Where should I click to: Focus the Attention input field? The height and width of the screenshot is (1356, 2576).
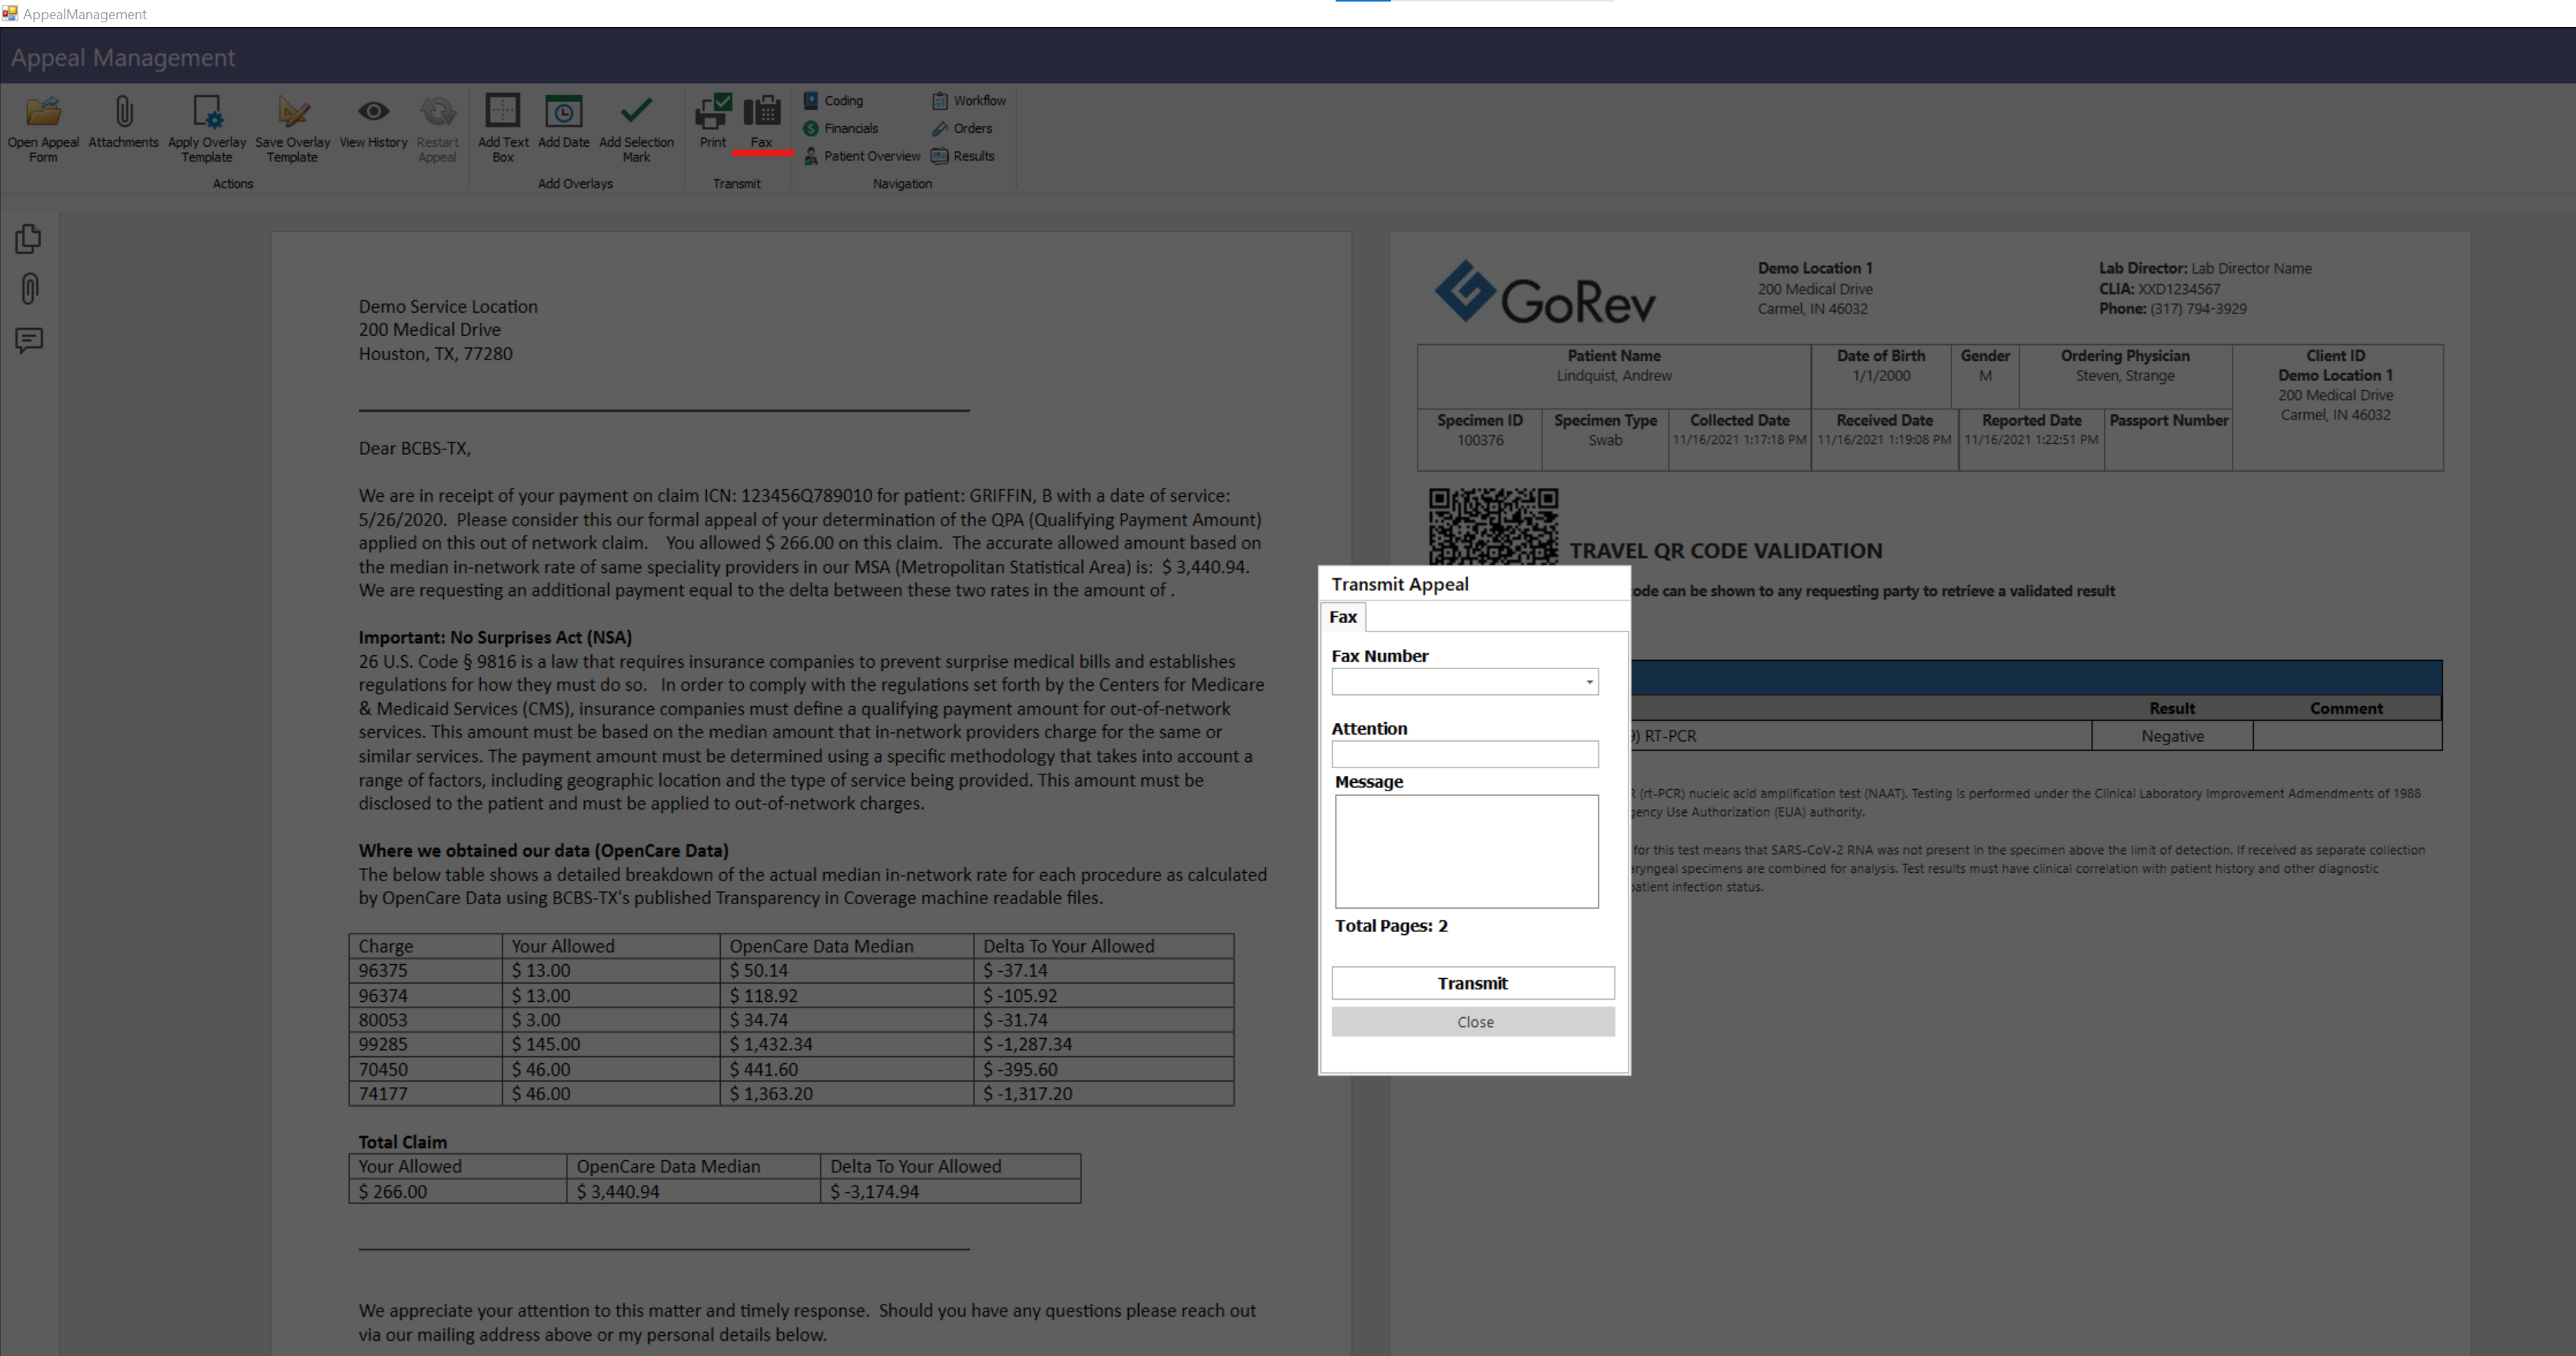click(x=1464, y=754)
